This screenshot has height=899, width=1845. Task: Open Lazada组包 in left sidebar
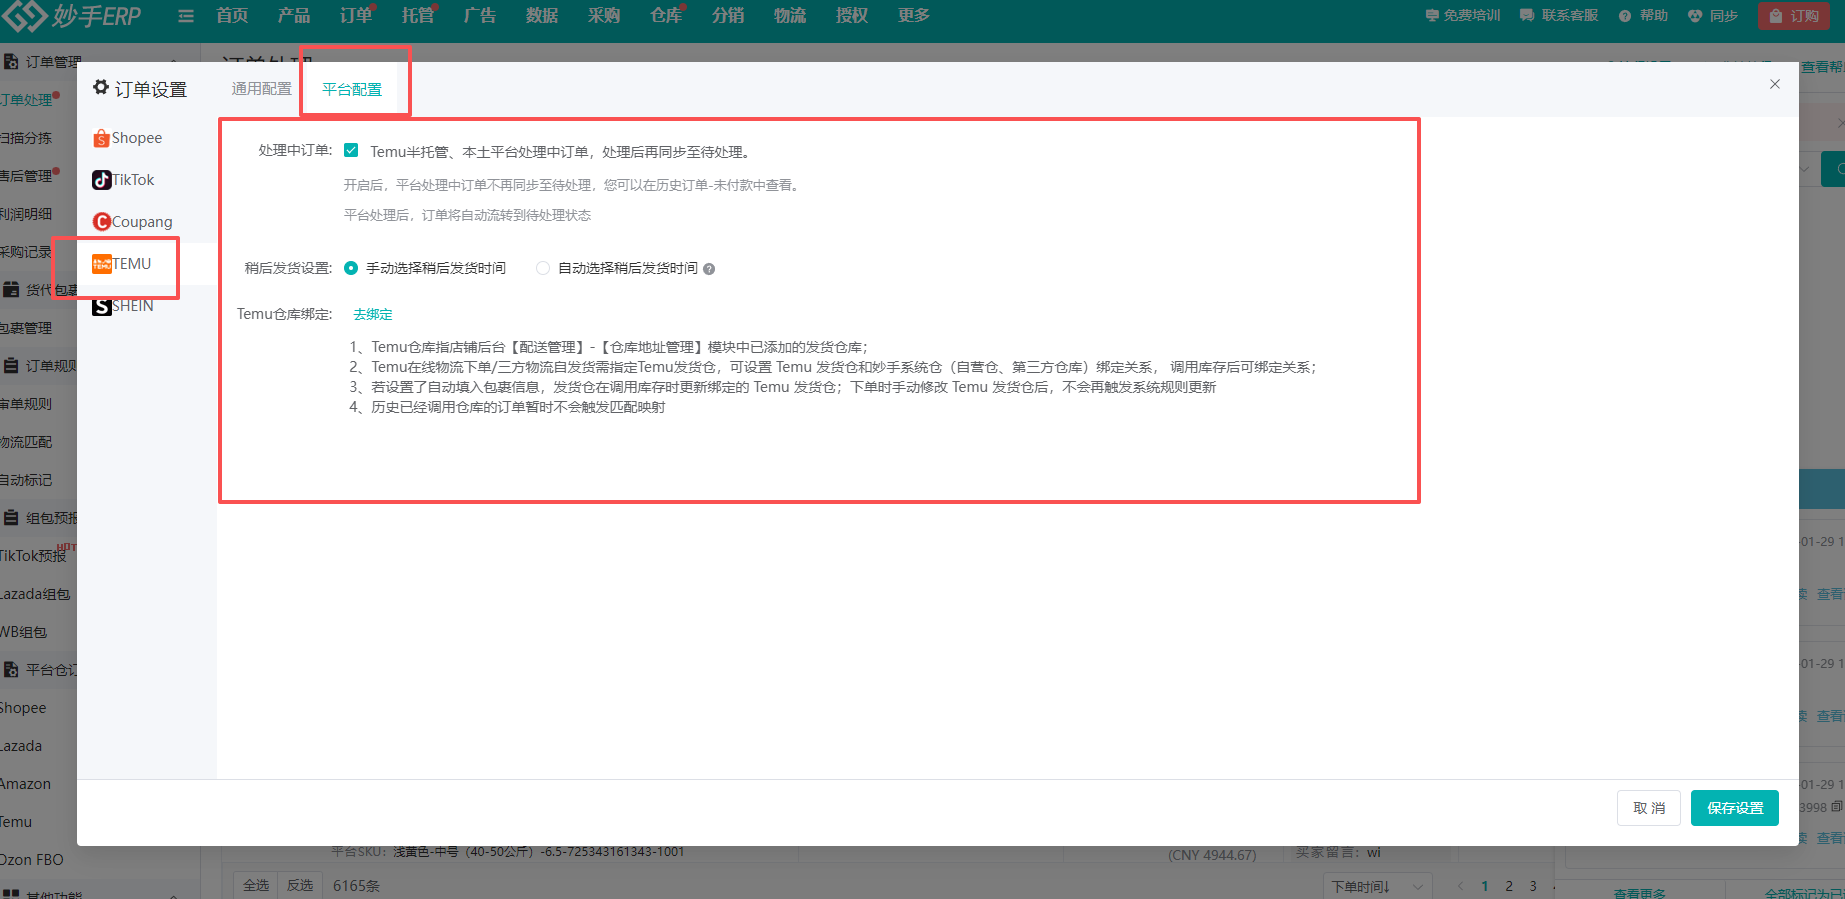tap(35, 594)
